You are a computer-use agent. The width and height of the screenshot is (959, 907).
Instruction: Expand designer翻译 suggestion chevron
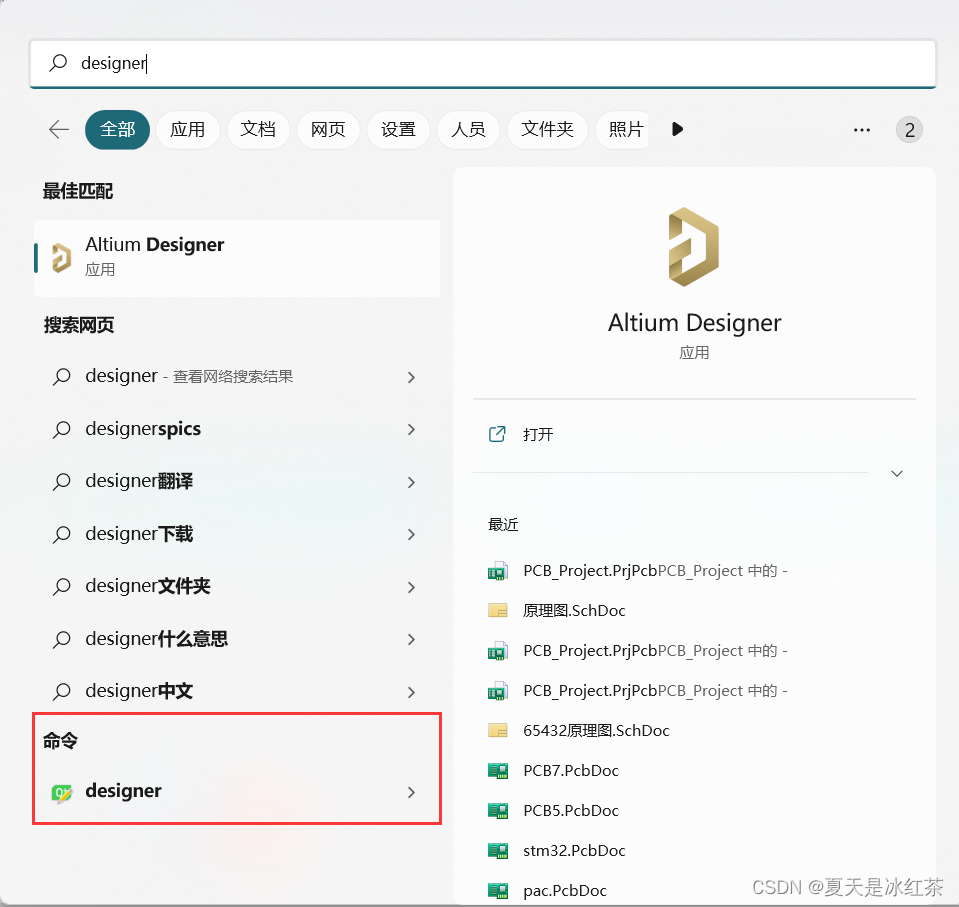[x=412, y=483]
